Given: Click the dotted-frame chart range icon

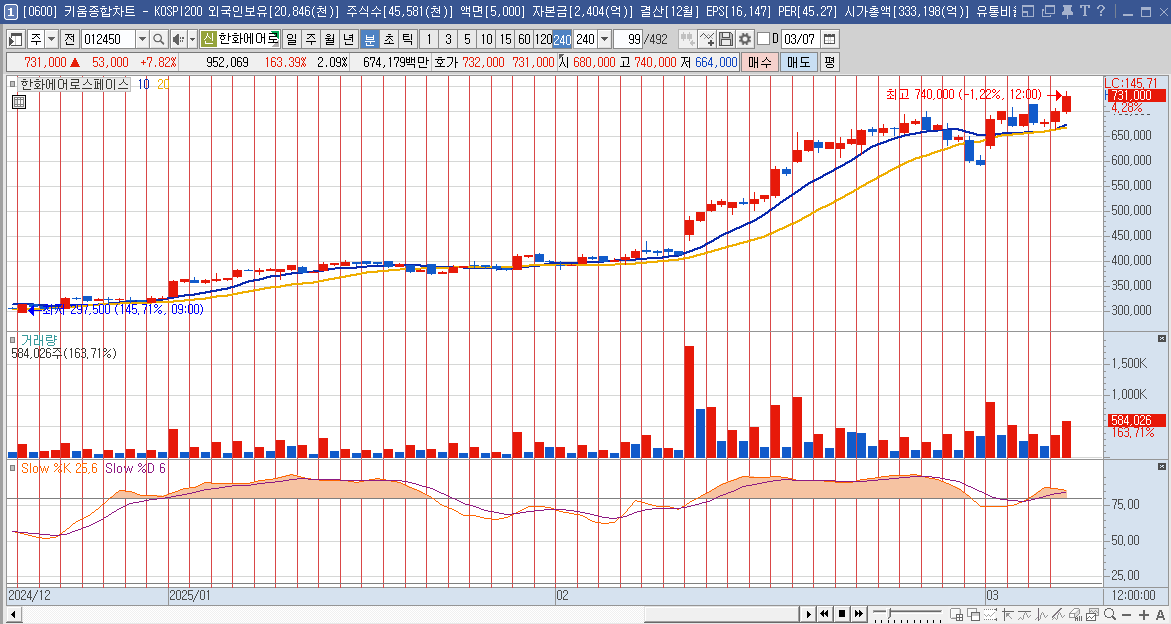Looking at the screenshot, I should click(x=990, y=614).
